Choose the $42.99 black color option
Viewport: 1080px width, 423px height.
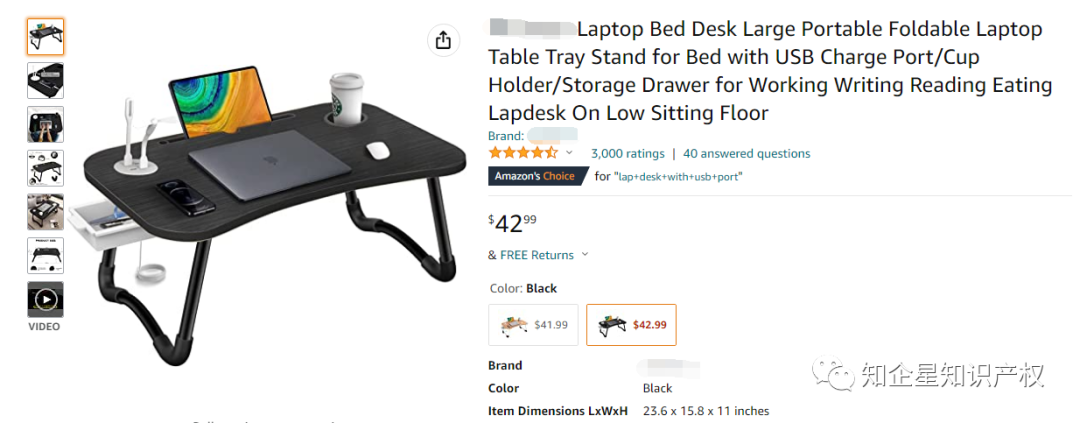(x=631, y=324)
